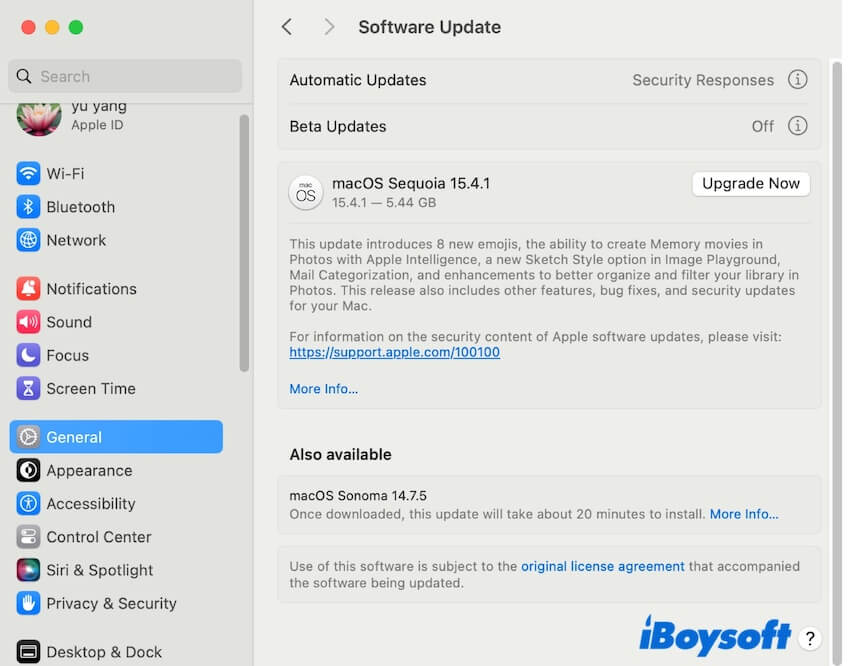Viewport: 850px width, 666px height.
Task: Go back with the left chevron
Action: [x=287, y=27]
